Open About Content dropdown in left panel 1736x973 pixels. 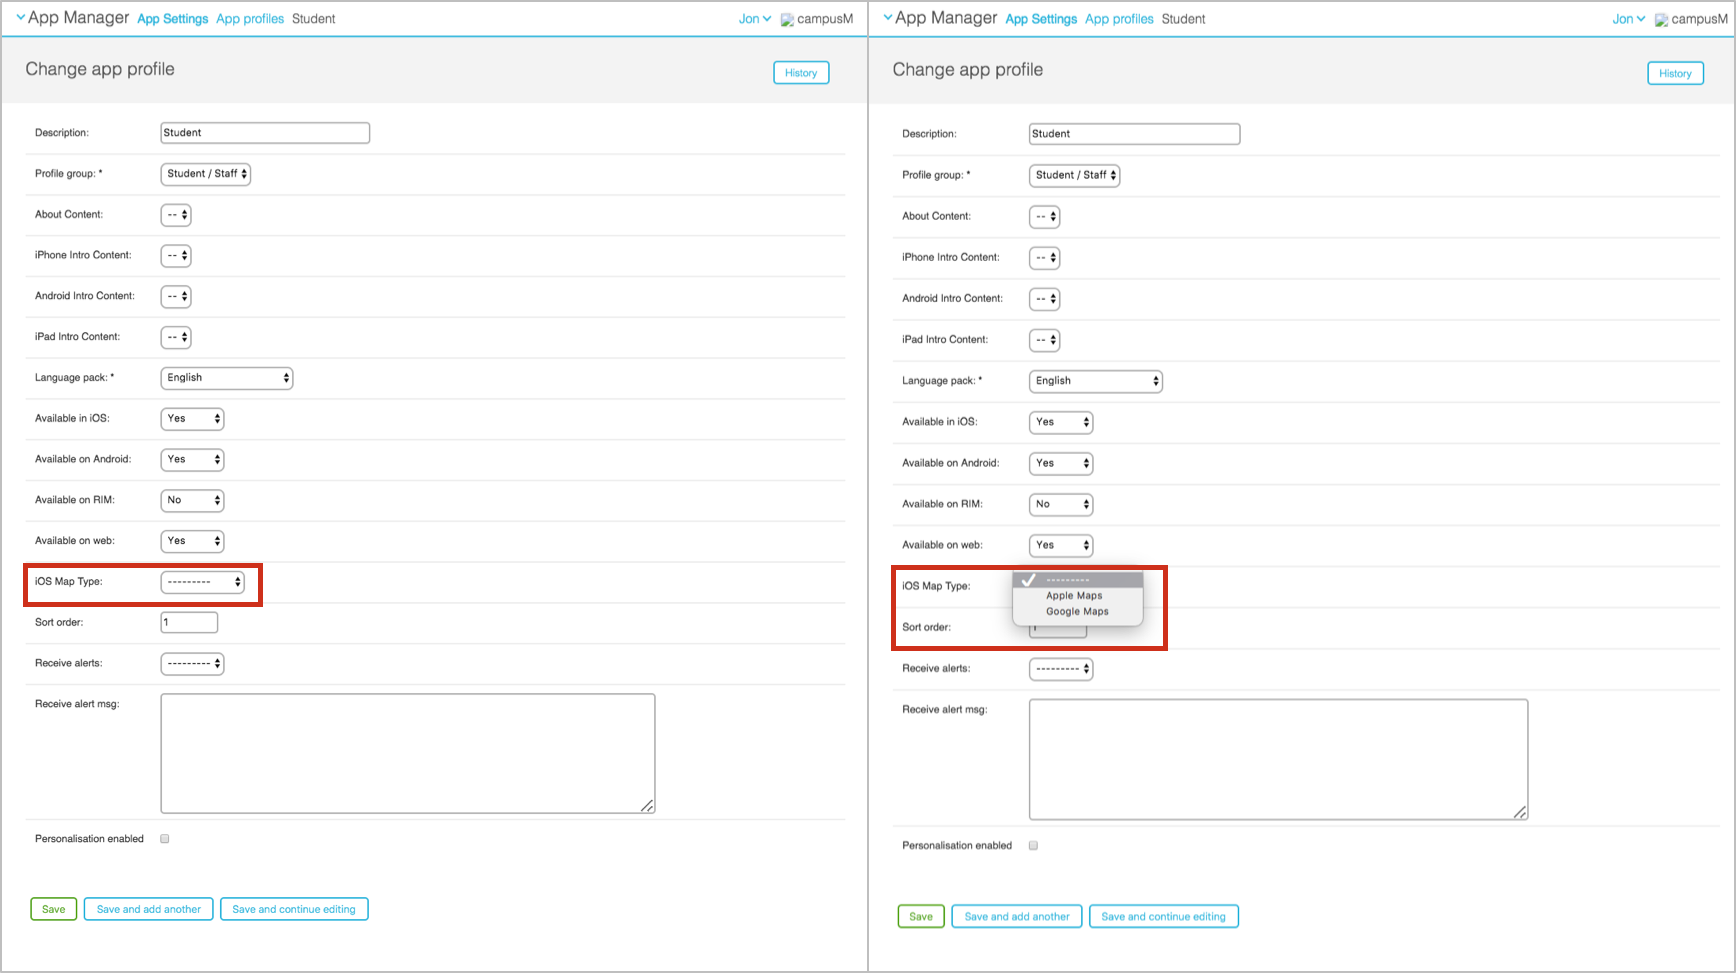click(x=176, y=215)
